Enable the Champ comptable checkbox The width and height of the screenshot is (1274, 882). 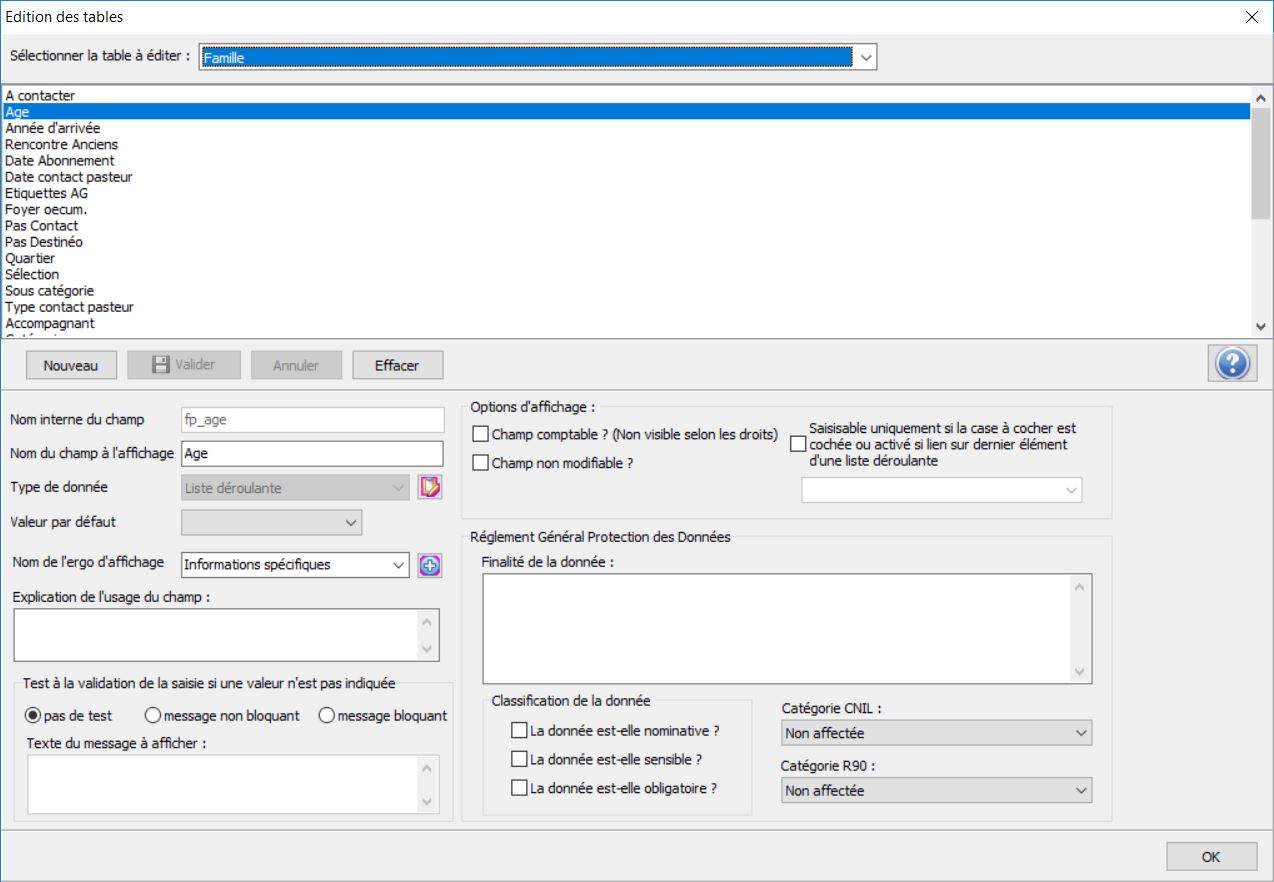point(481,435)
